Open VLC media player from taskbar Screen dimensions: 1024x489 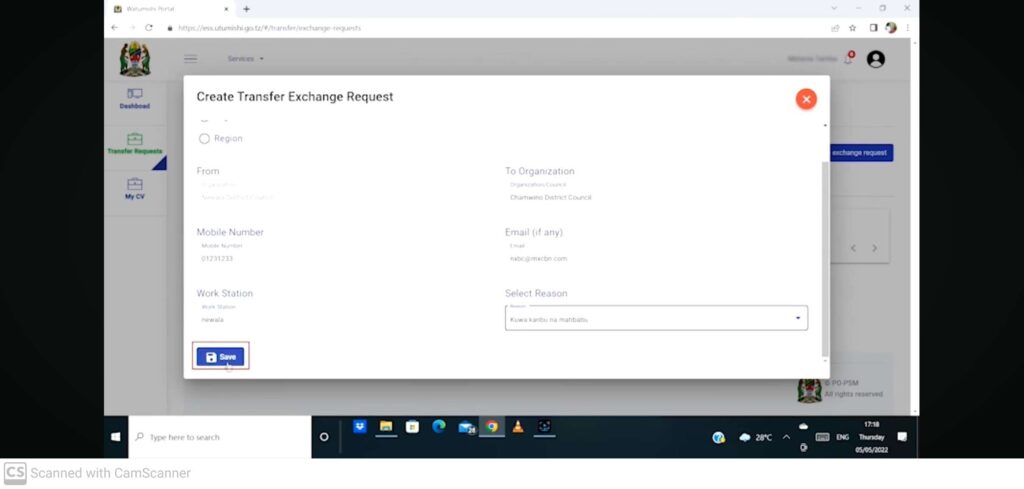point(518,426)
